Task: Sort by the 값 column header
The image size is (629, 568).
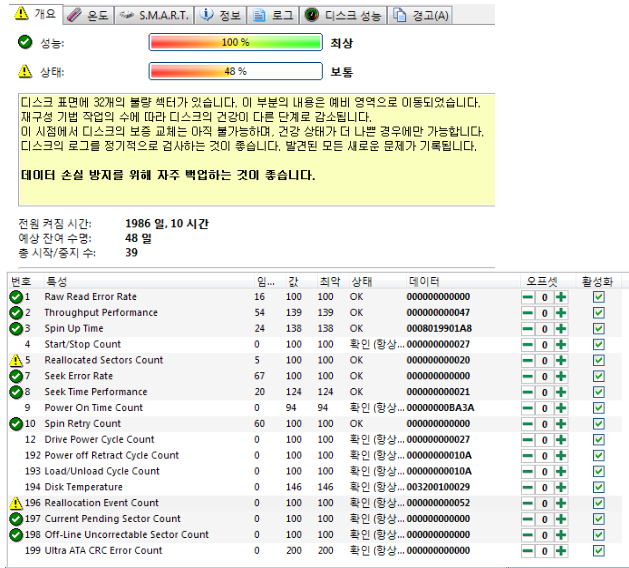Action: coord(301,281)
